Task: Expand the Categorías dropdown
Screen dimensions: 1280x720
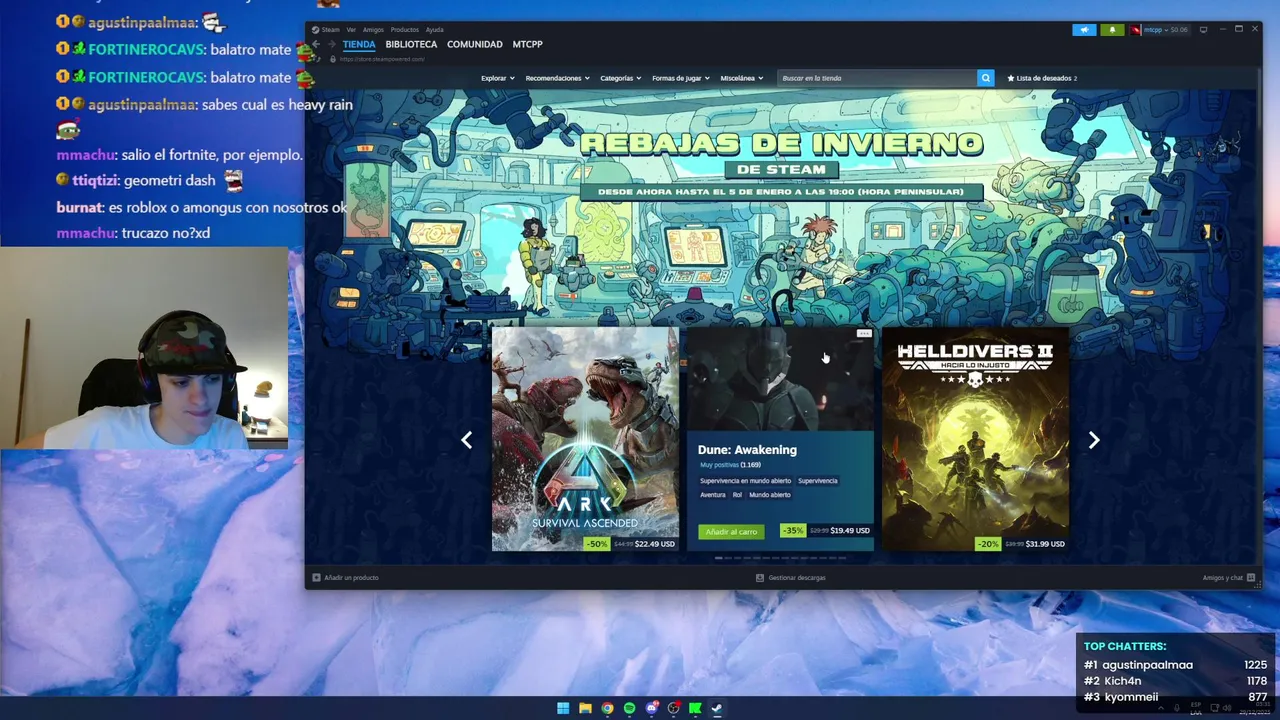Action: pos(620,78)
